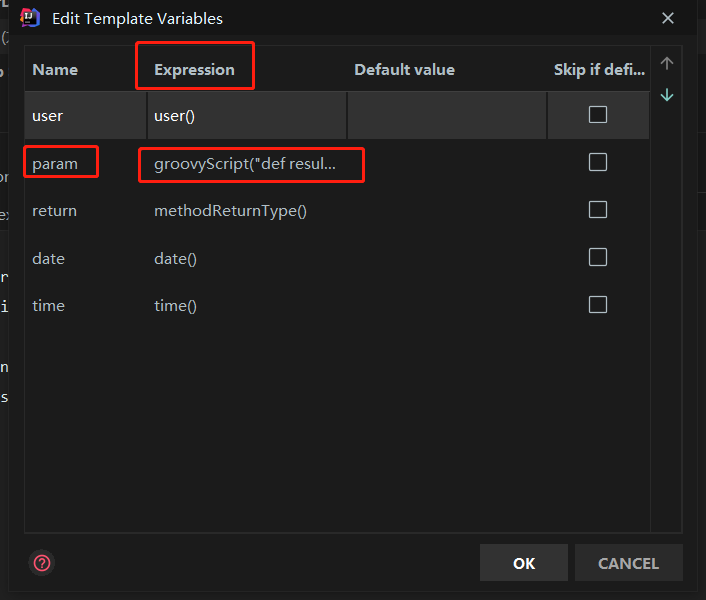
Task: Tick Skip if defined for date
Action: click(598, 257)
